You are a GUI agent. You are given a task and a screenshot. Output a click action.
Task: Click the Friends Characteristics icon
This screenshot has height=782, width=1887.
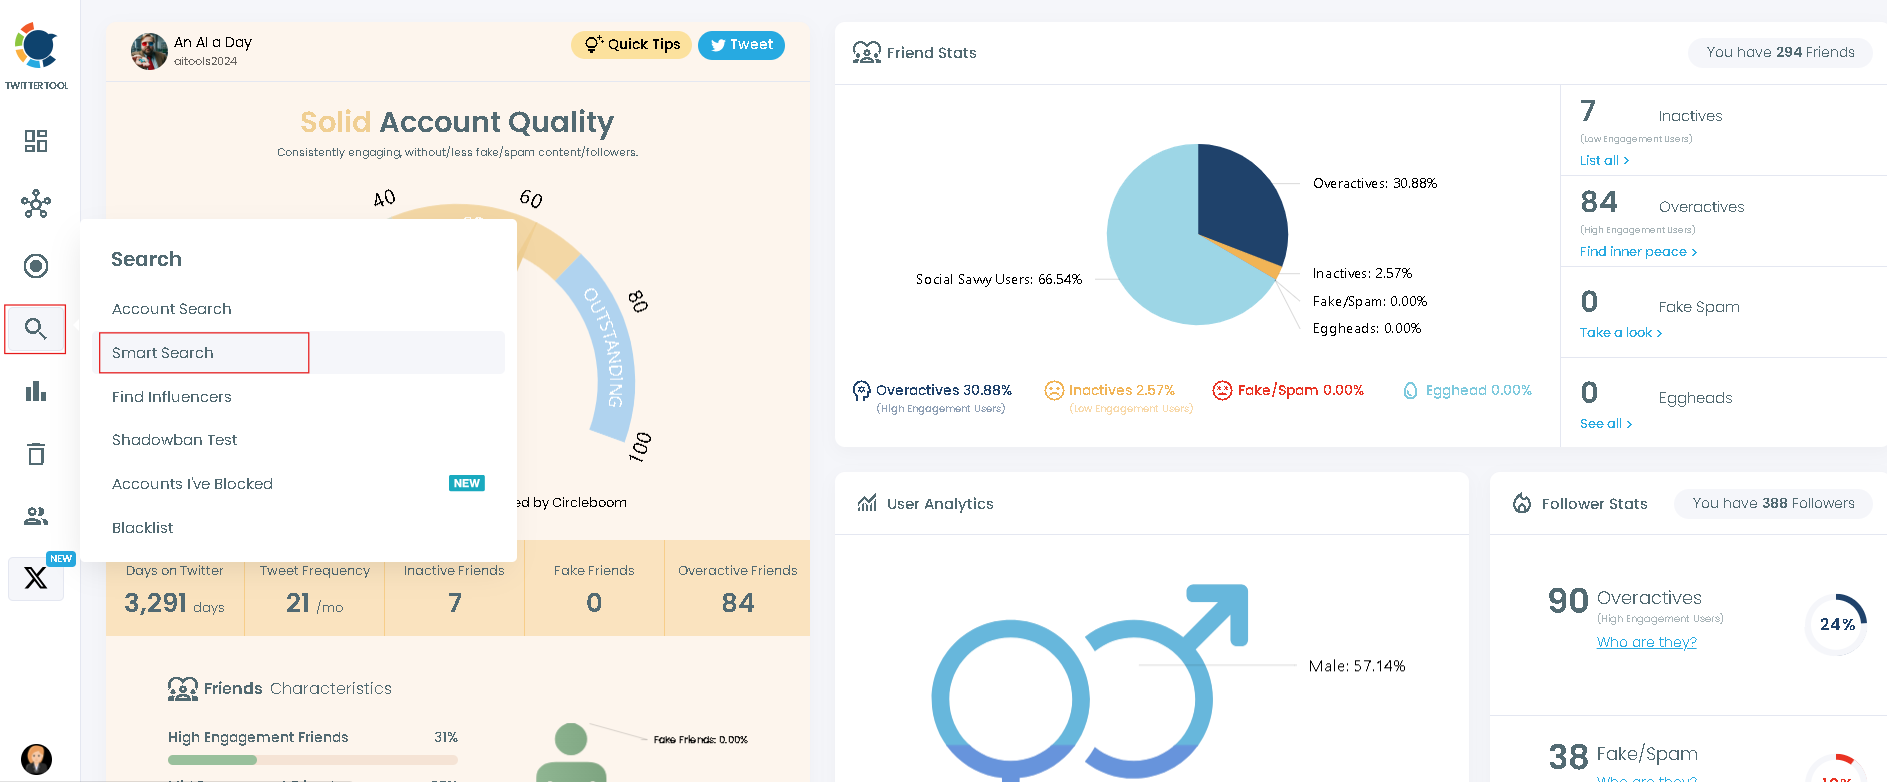point(183,688)
